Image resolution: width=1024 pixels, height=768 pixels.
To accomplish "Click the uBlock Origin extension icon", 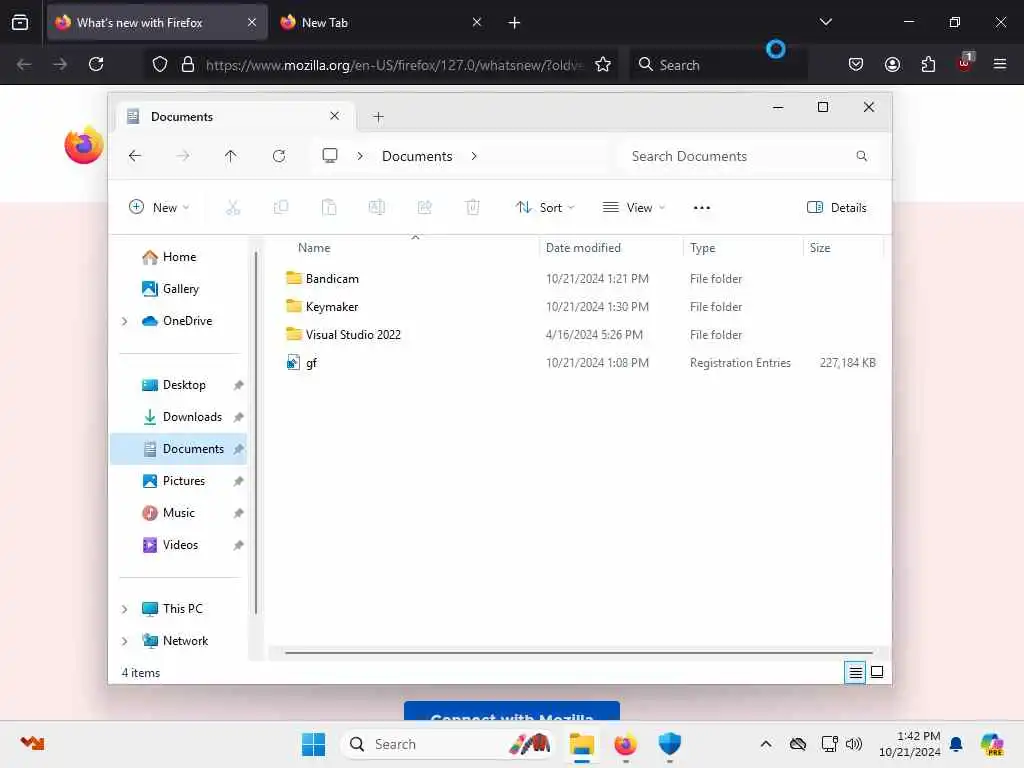I will [x=965, y=63].
